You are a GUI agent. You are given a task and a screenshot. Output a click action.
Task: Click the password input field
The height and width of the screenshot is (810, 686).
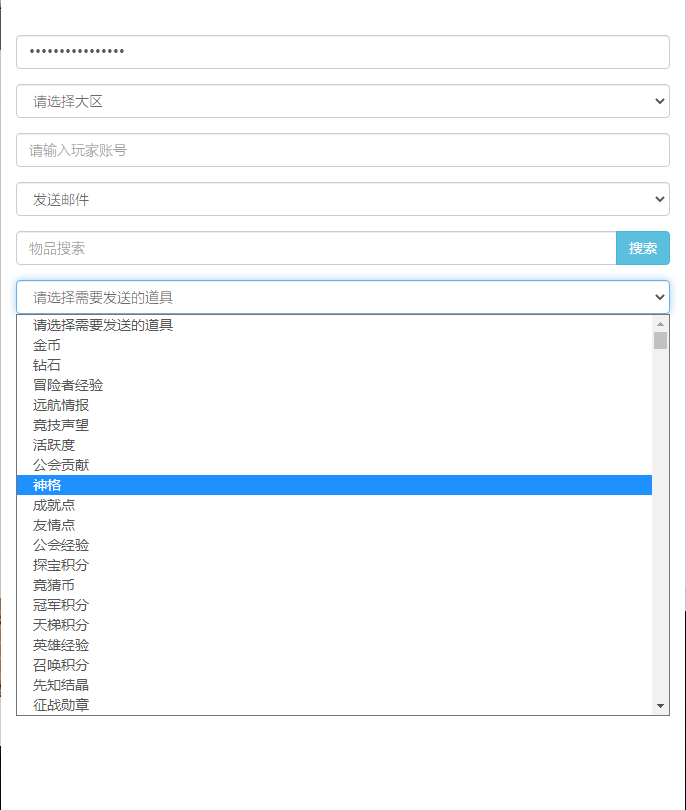[342, 52]
